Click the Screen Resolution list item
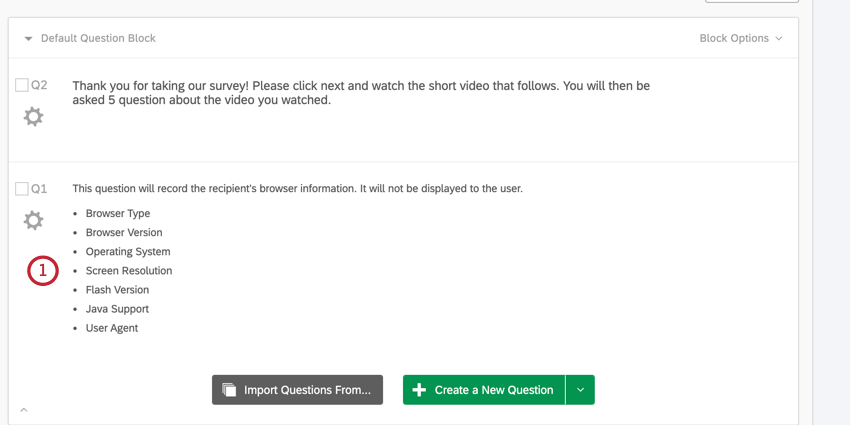Viewport: 850px width, 425px height. 129,271
